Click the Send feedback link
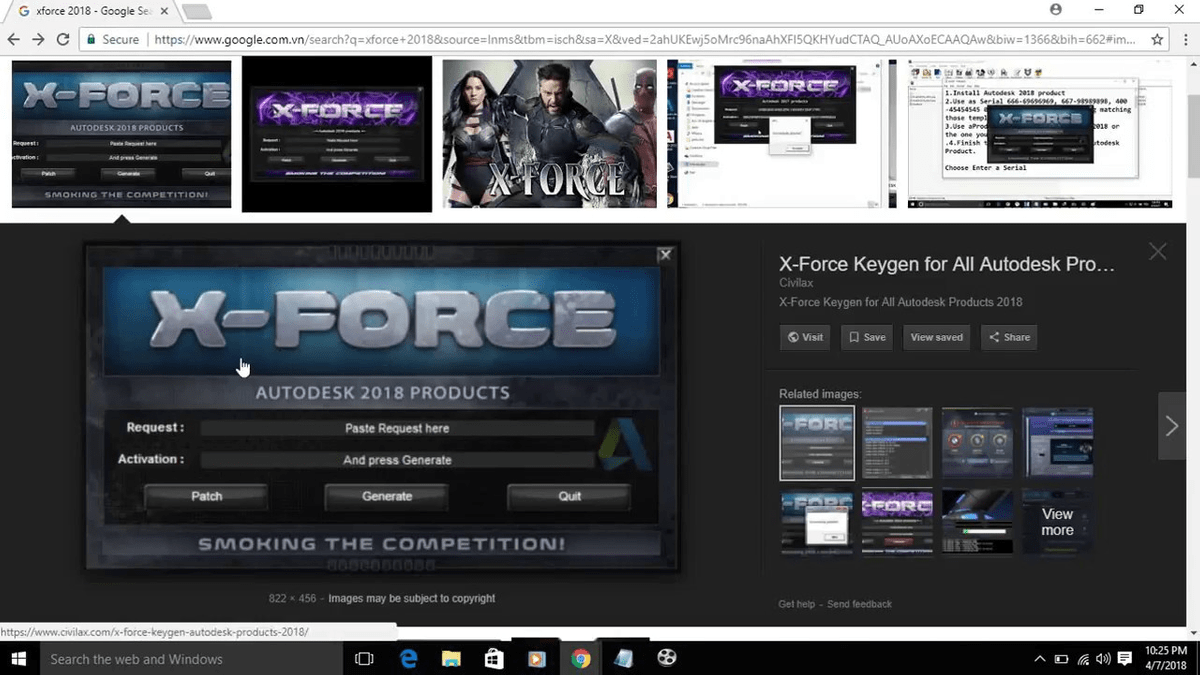 pos(859,604)
